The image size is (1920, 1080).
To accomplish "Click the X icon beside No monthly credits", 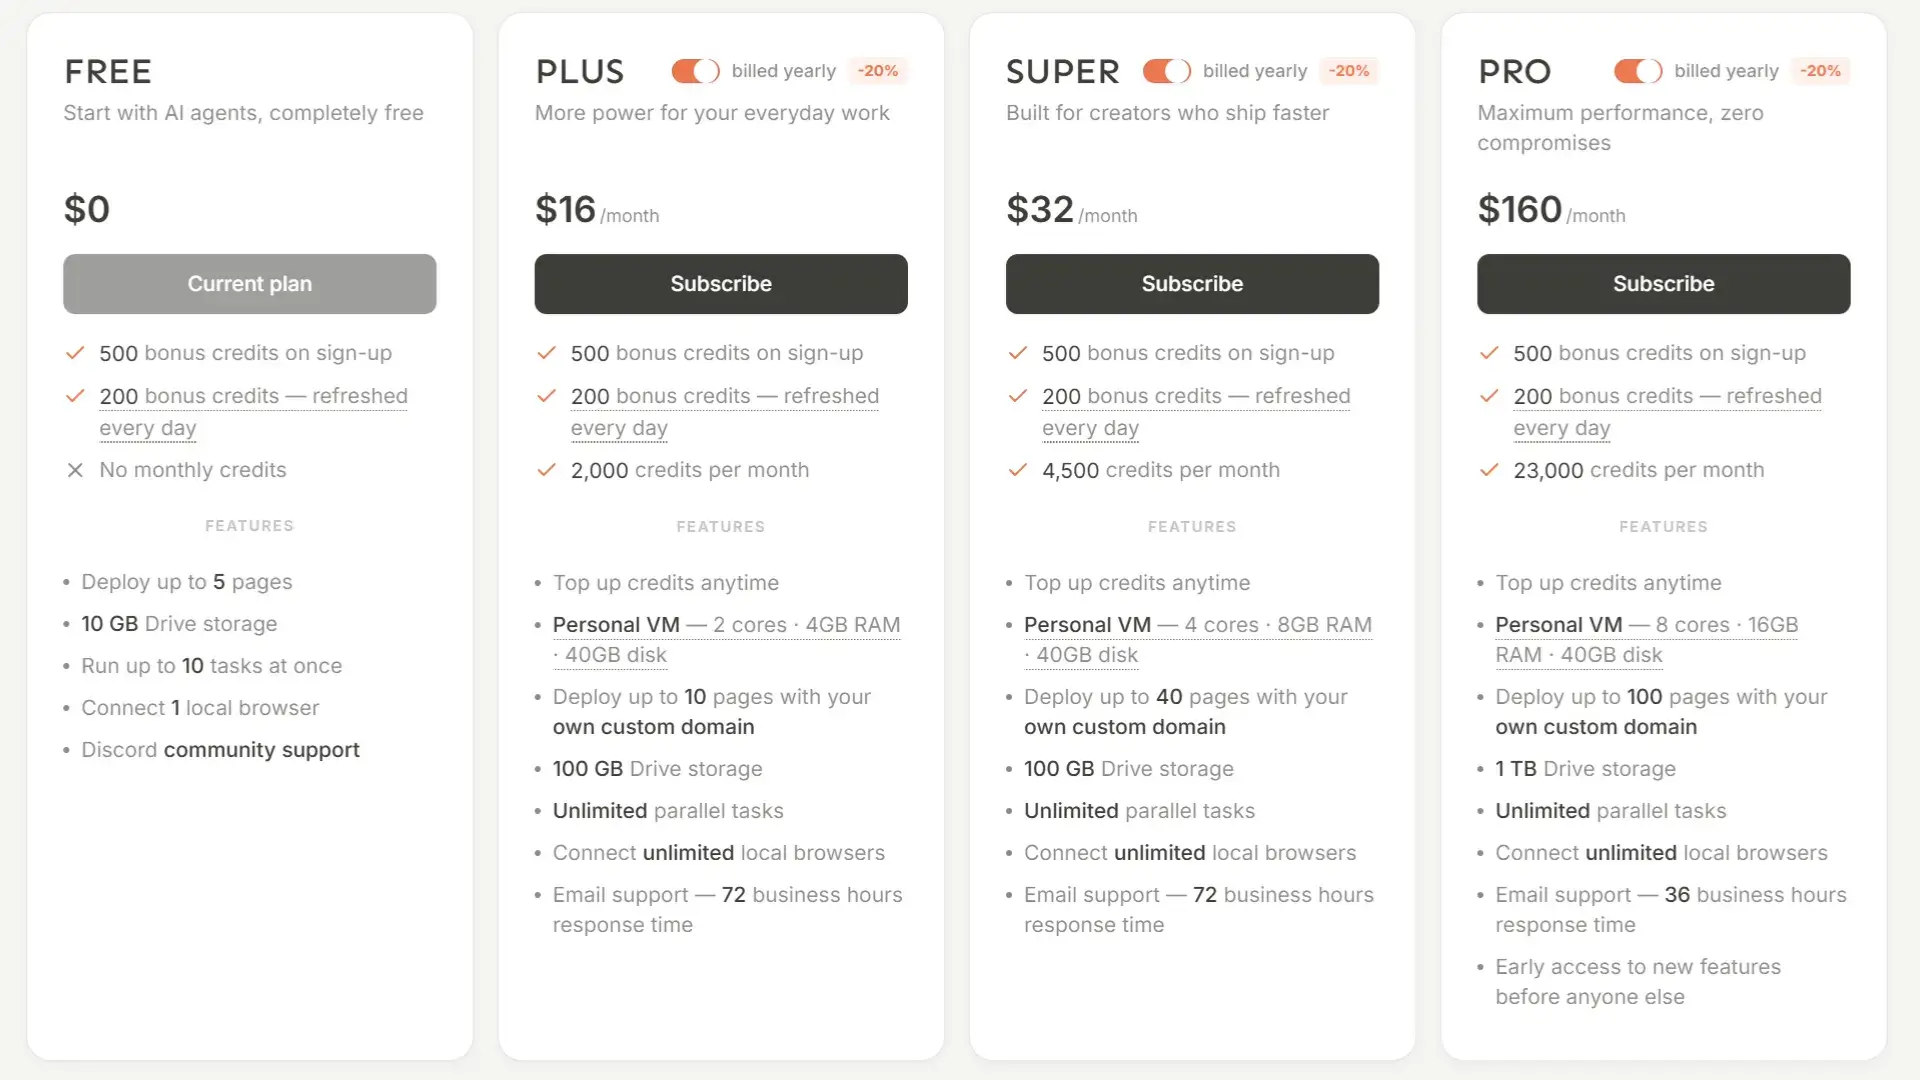I will pos(75,470).
